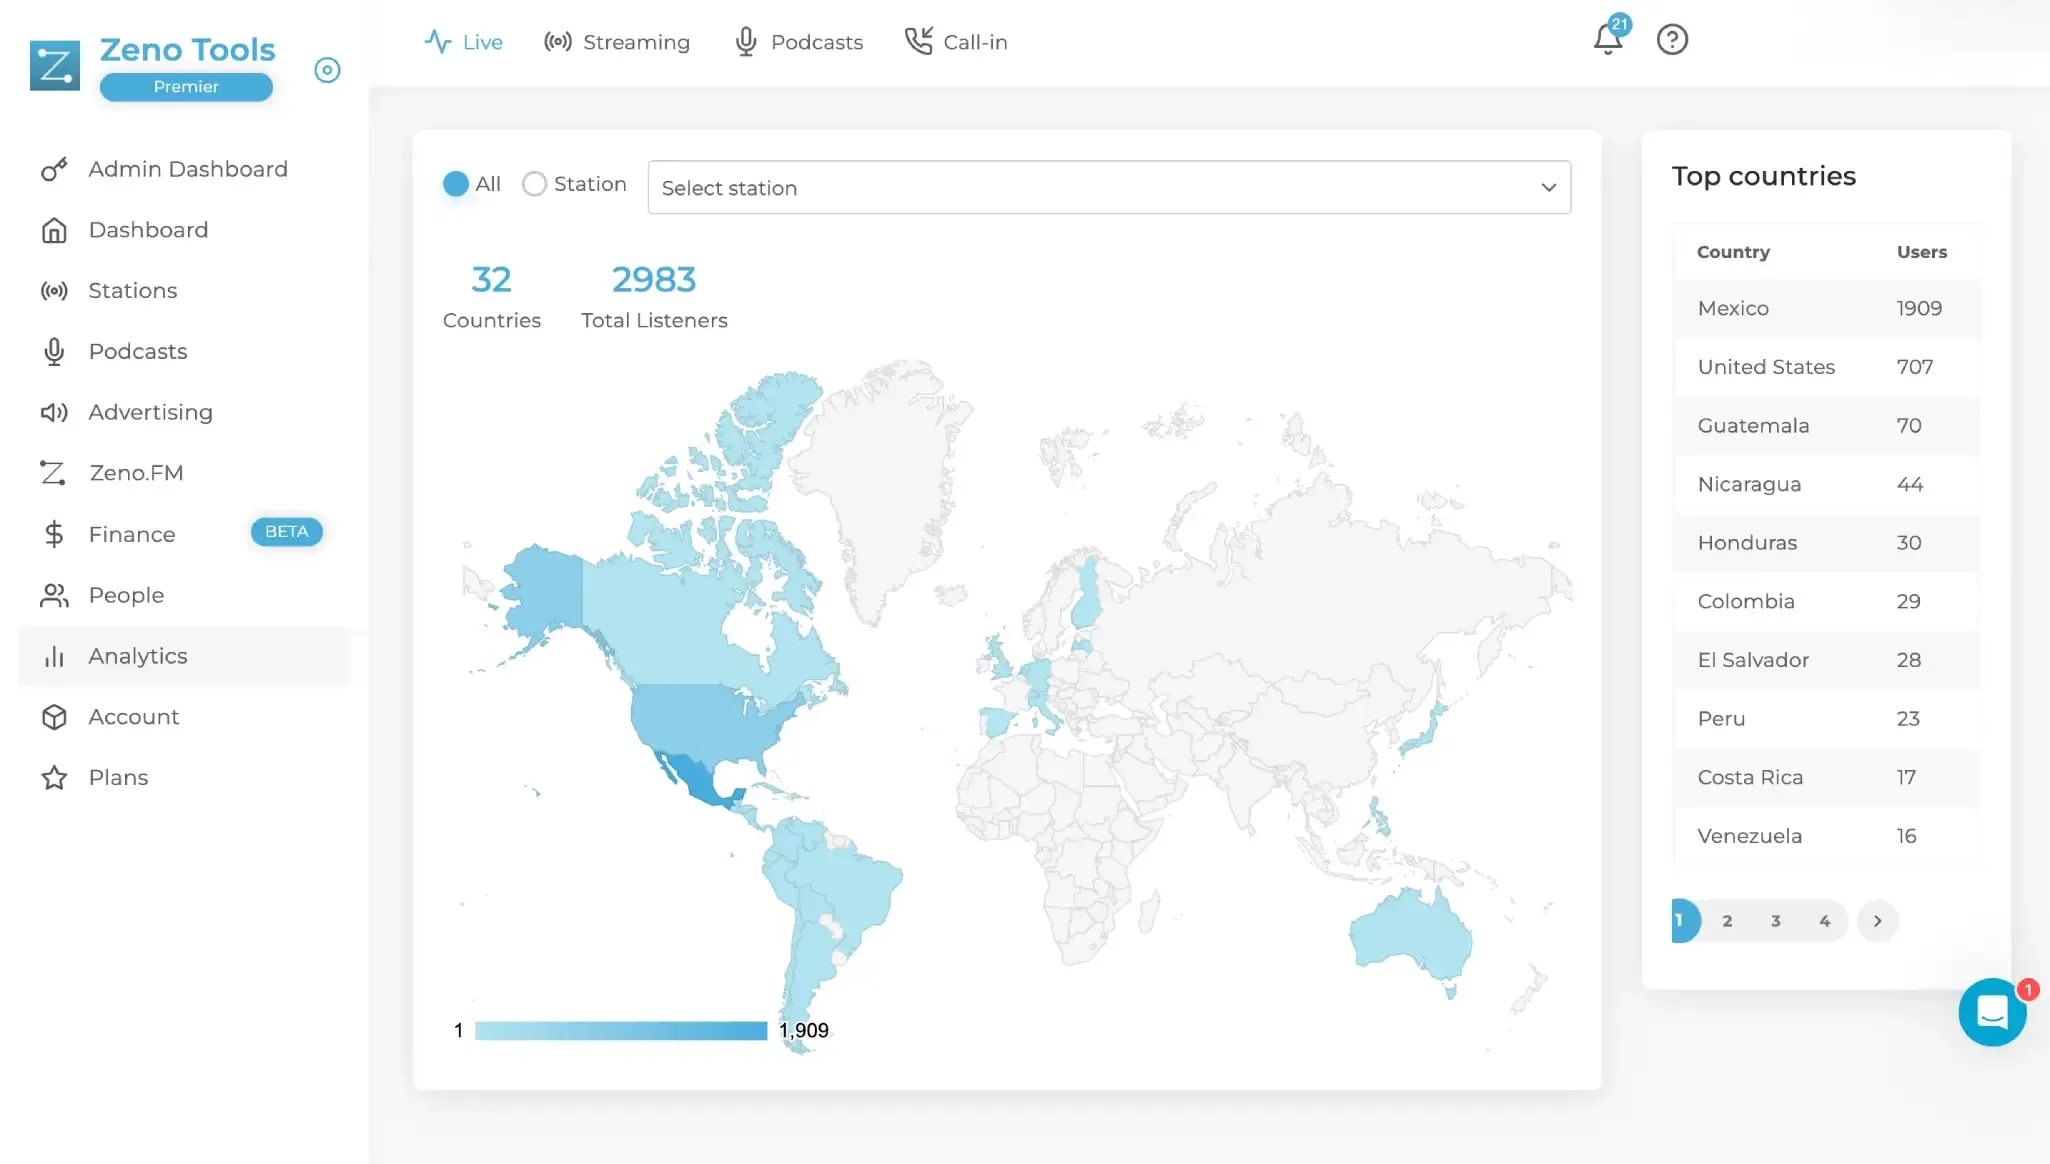This screenshot has height=1164, width=2050.
Task: Click the dollar icon for Finance
Action: point(54,534)
